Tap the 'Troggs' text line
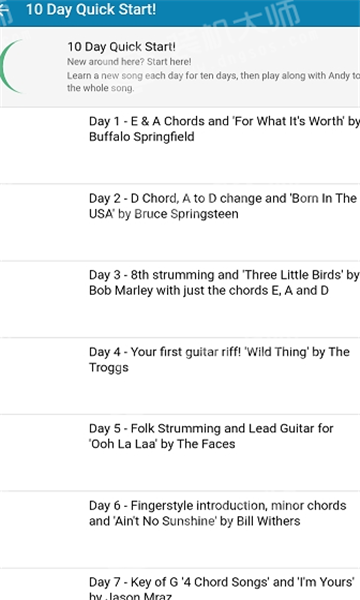 coord(109,368)
